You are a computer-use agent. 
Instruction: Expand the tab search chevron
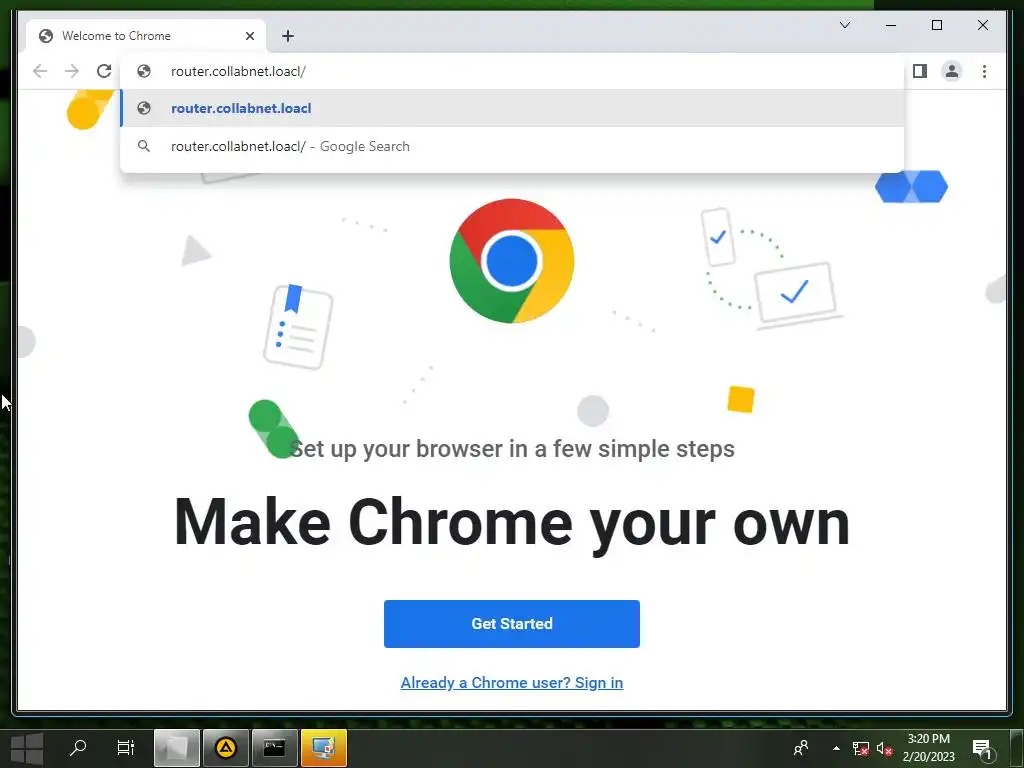[844, 25]
